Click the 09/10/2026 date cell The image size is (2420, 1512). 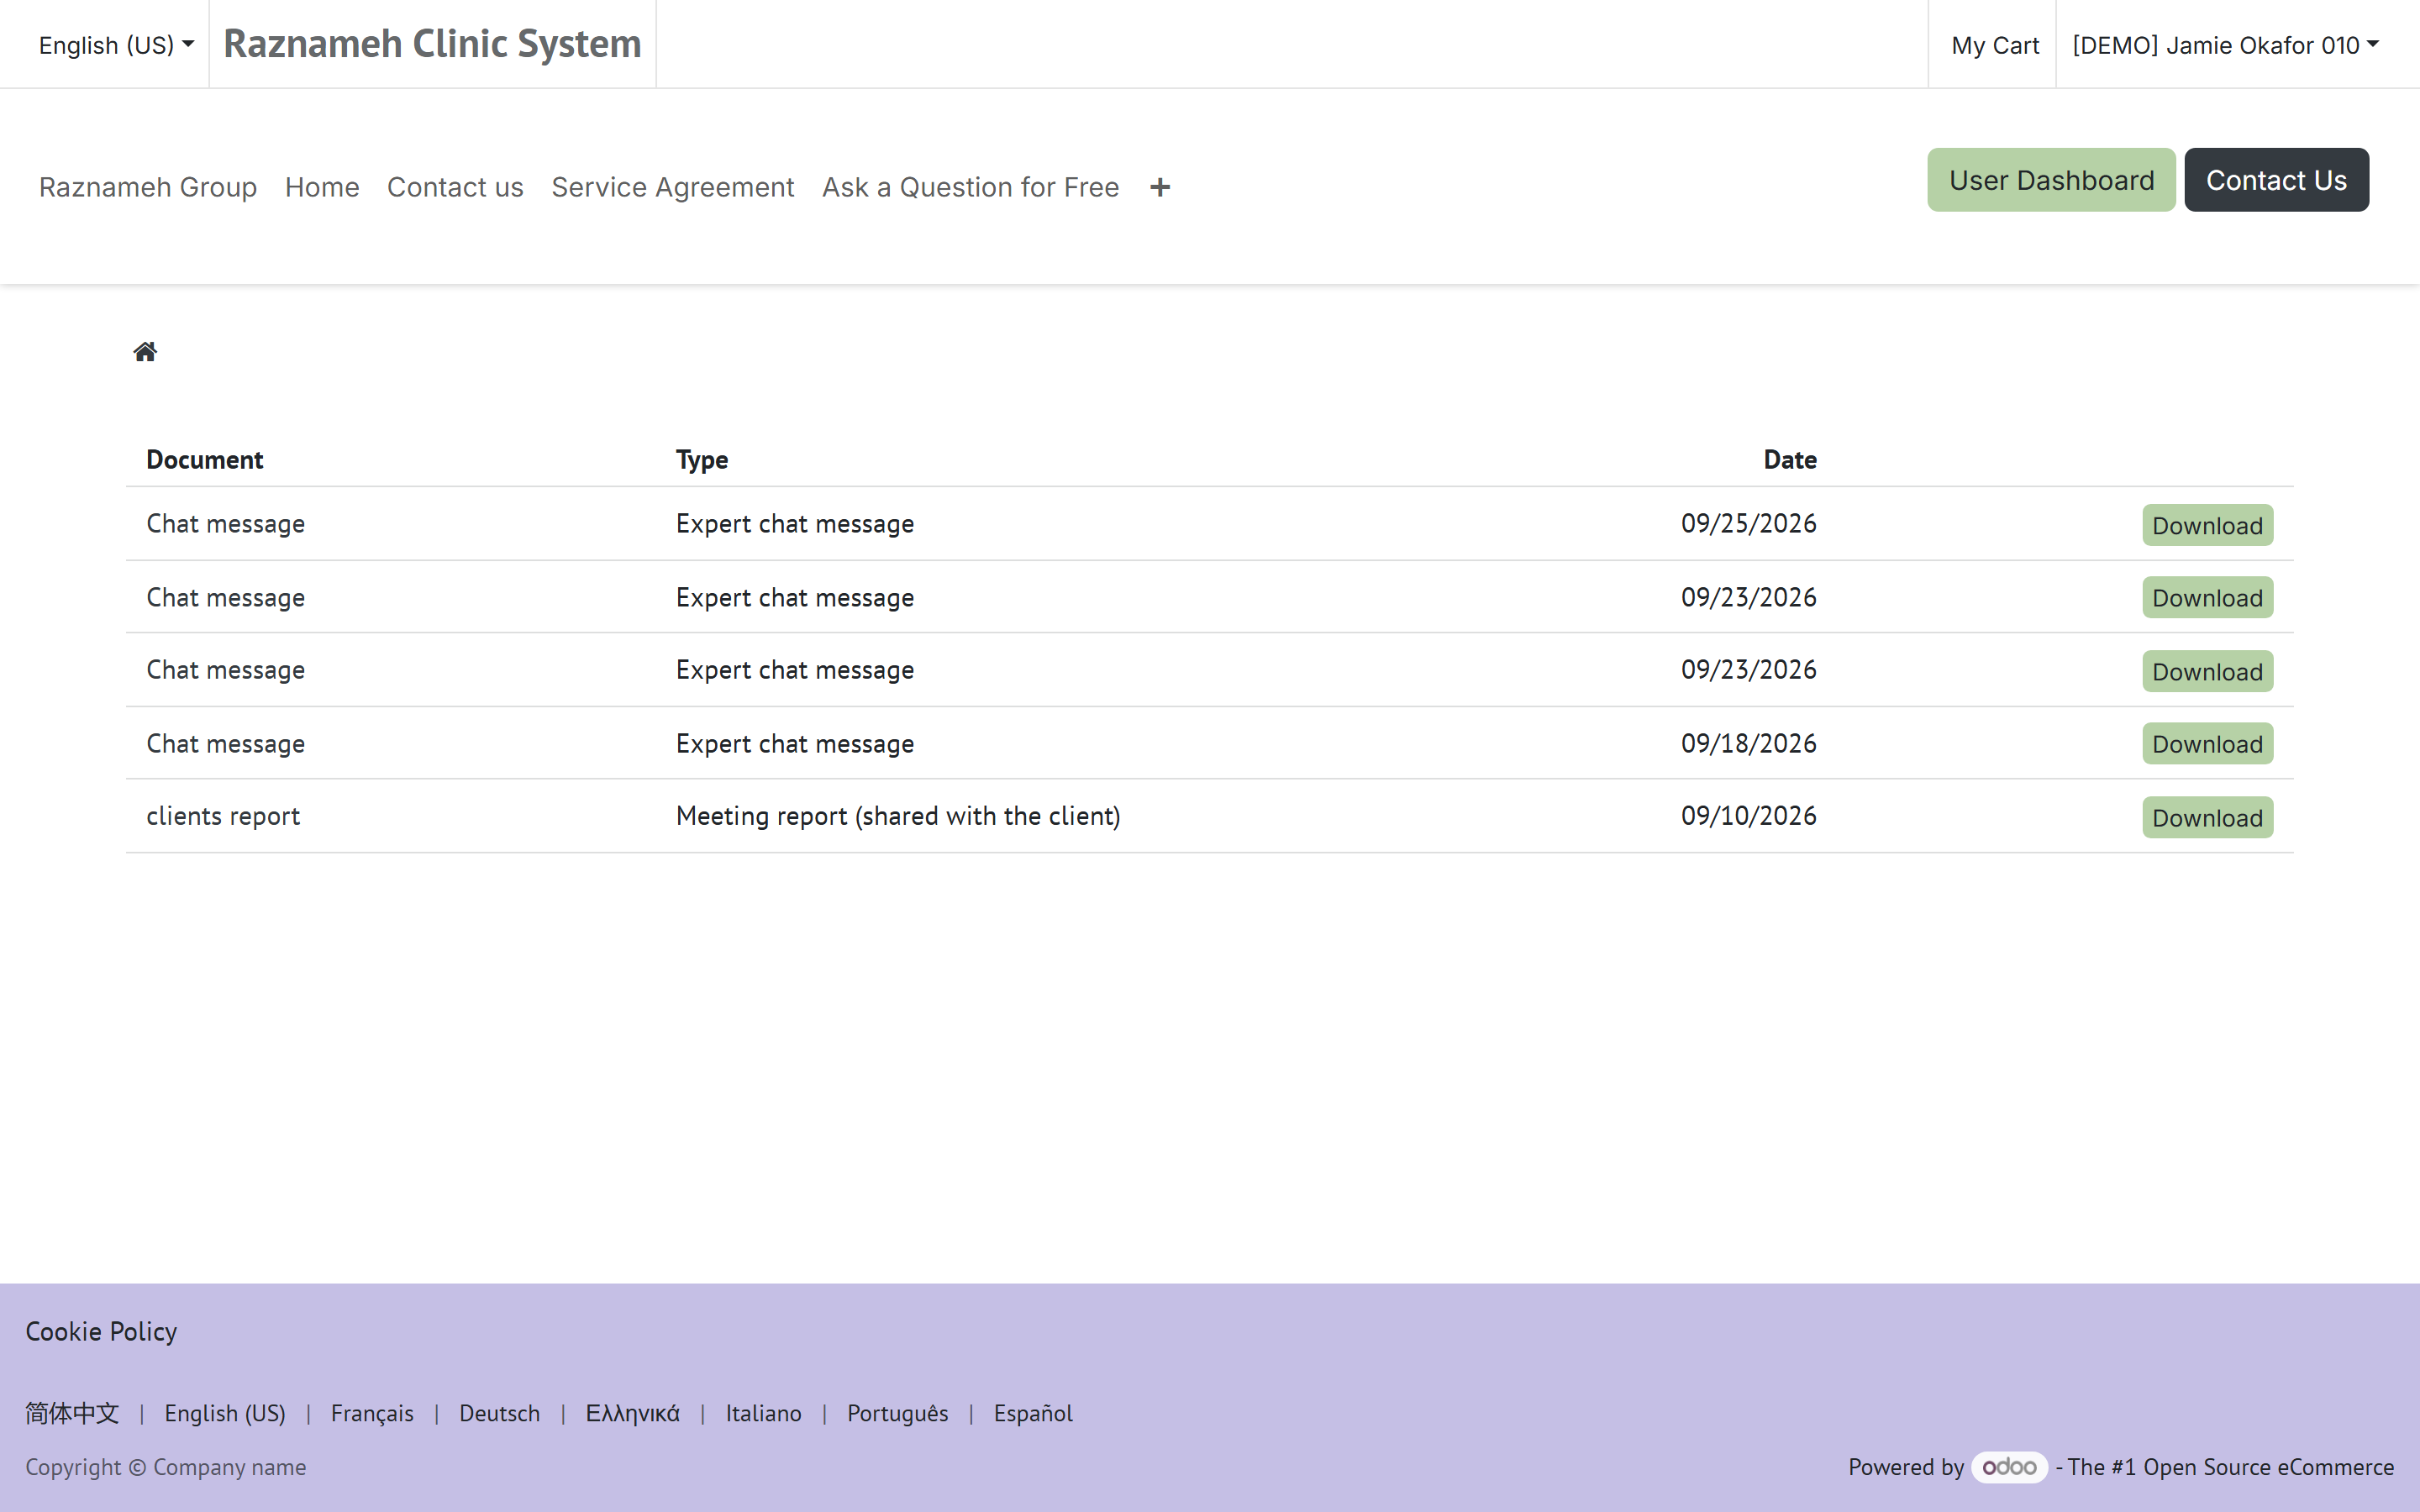coord(1748,815)
